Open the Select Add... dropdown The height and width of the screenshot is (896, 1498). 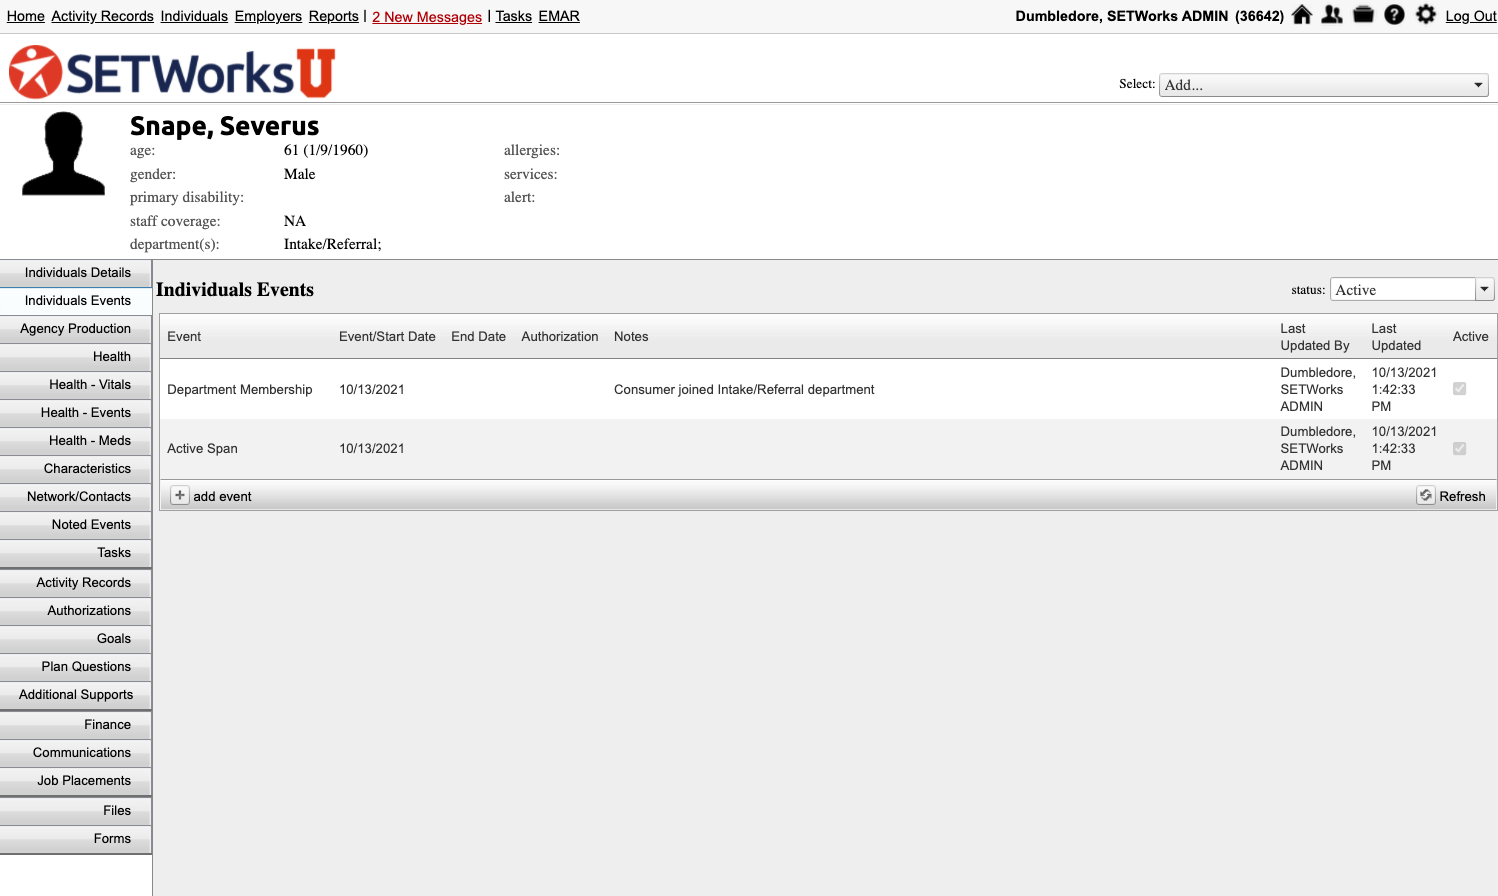pos(1323,85)
